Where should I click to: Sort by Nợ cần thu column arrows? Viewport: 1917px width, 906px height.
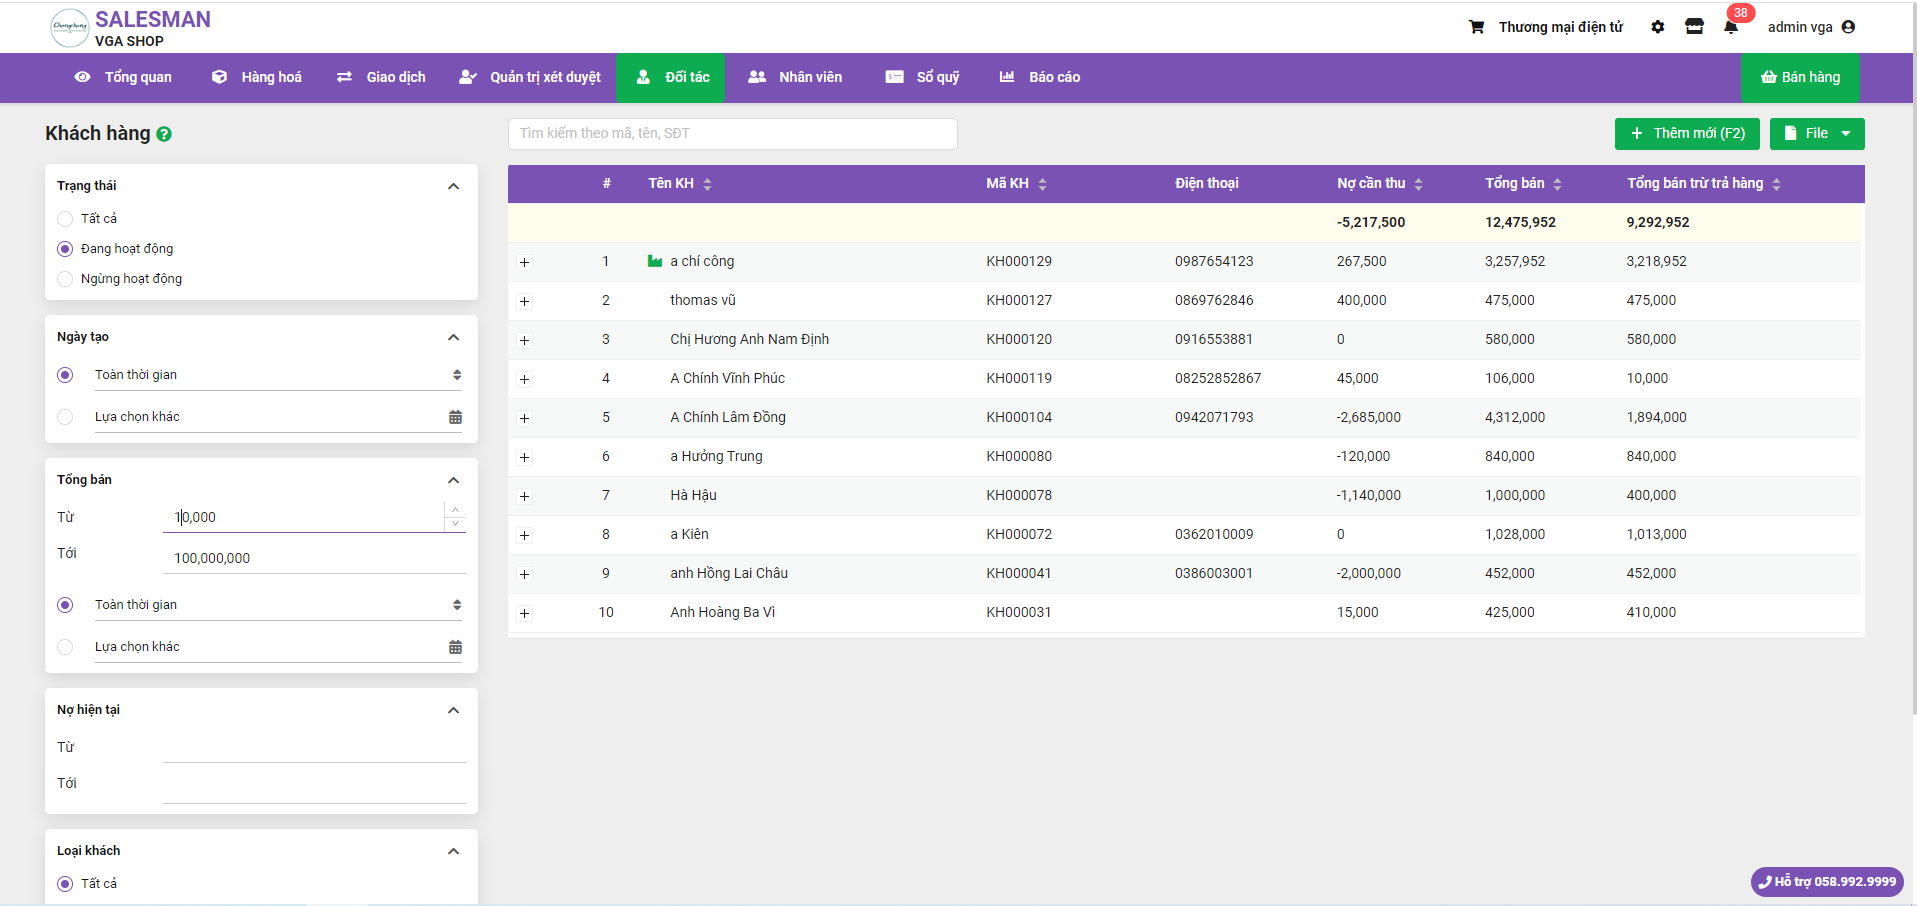click(x=1418, y=184)
